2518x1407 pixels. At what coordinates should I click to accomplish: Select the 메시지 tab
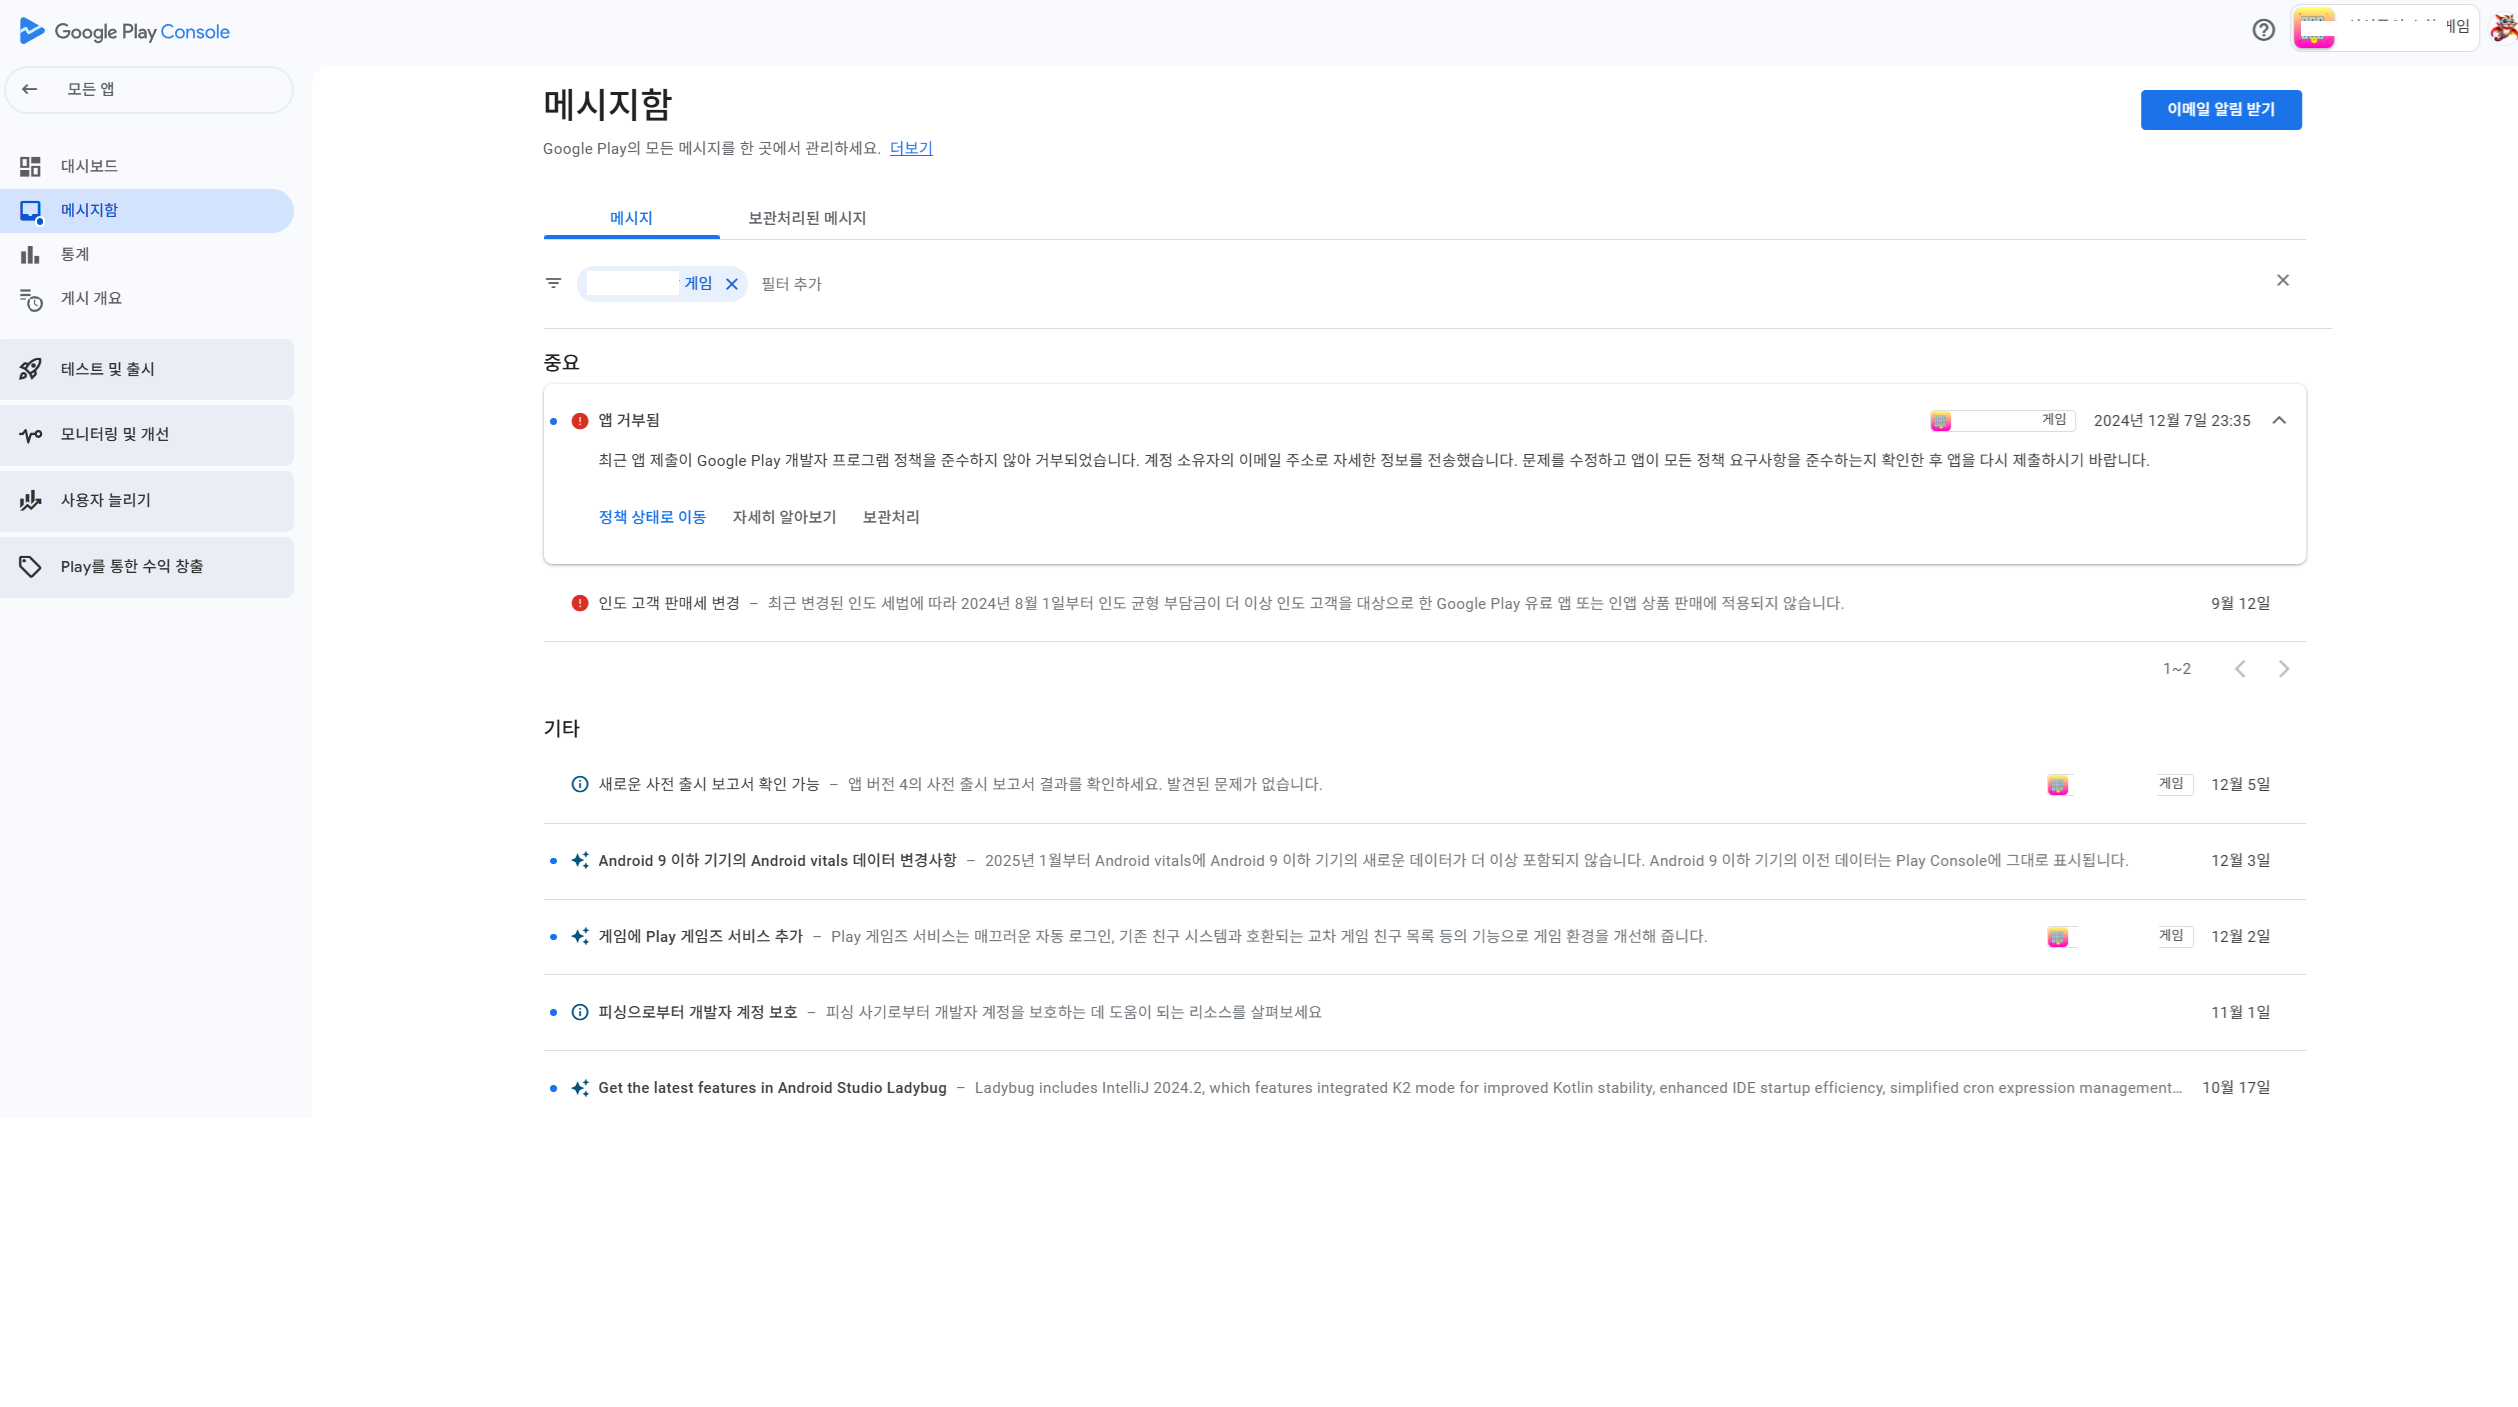[631, 218]
